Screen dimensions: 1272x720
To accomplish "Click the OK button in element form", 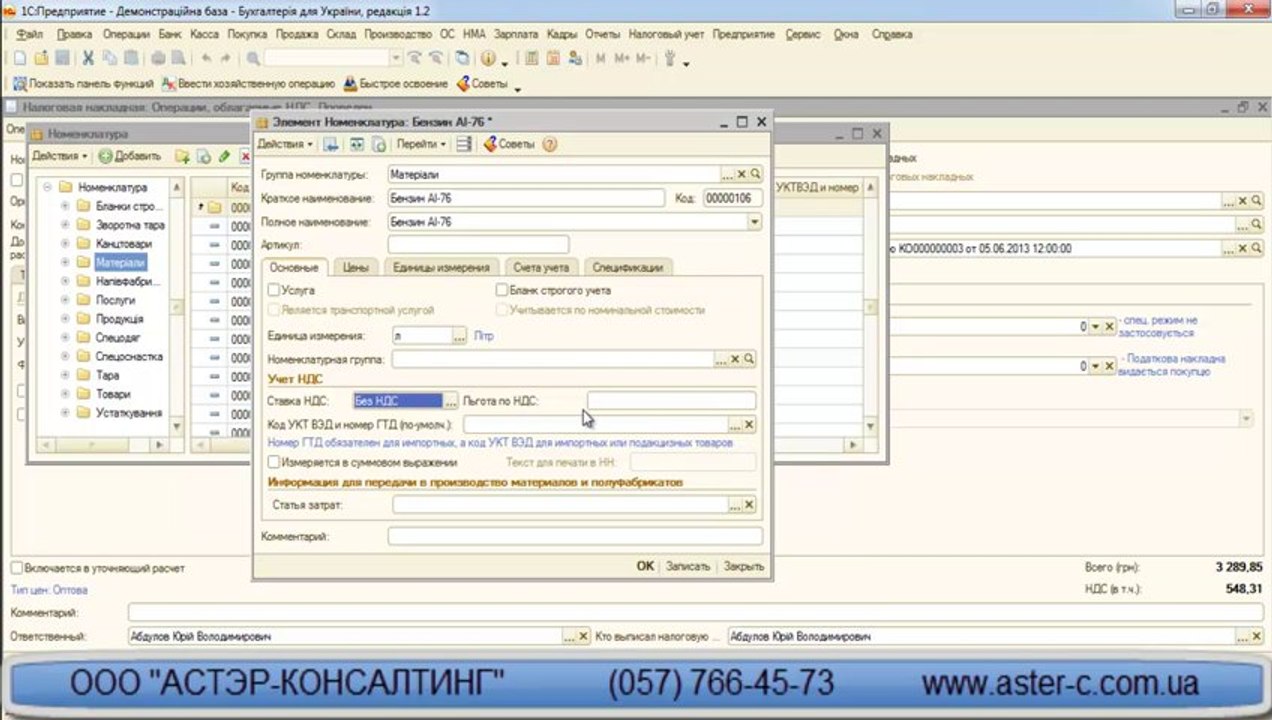I will point(645,566).
